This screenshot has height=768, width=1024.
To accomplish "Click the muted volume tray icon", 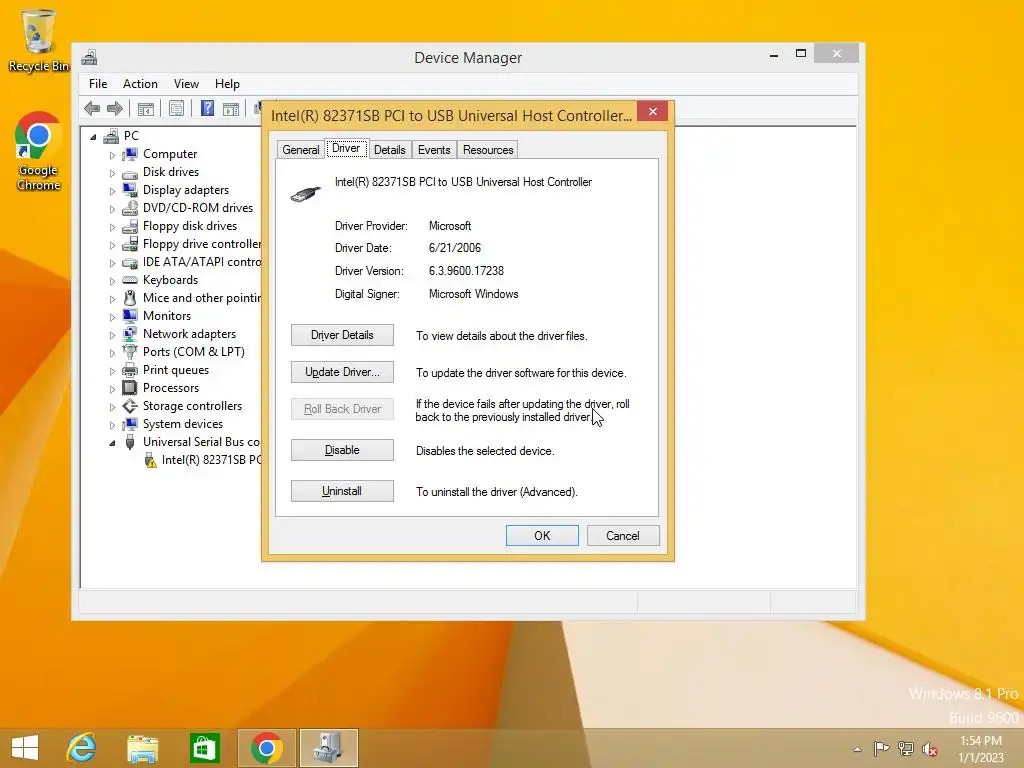I will (929, 749).
